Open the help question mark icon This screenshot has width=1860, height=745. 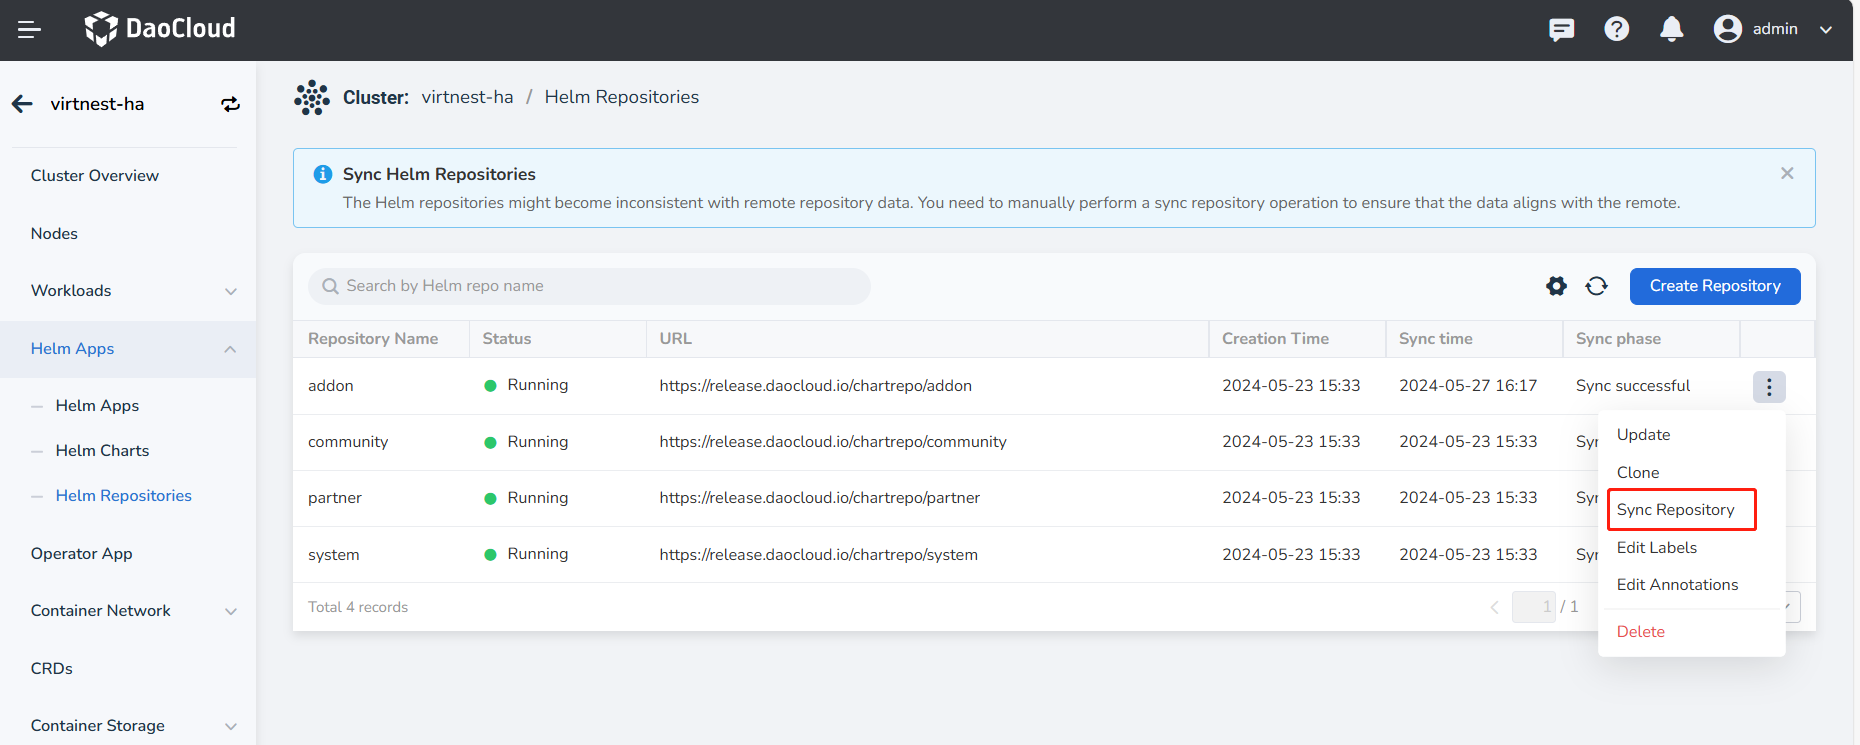pyautogui.click(x=1616, y=30)
